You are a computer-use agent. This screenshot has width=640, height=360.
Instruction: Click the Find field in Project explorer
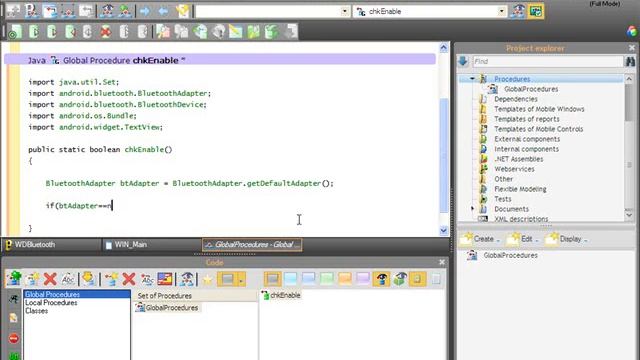point(547,61)
